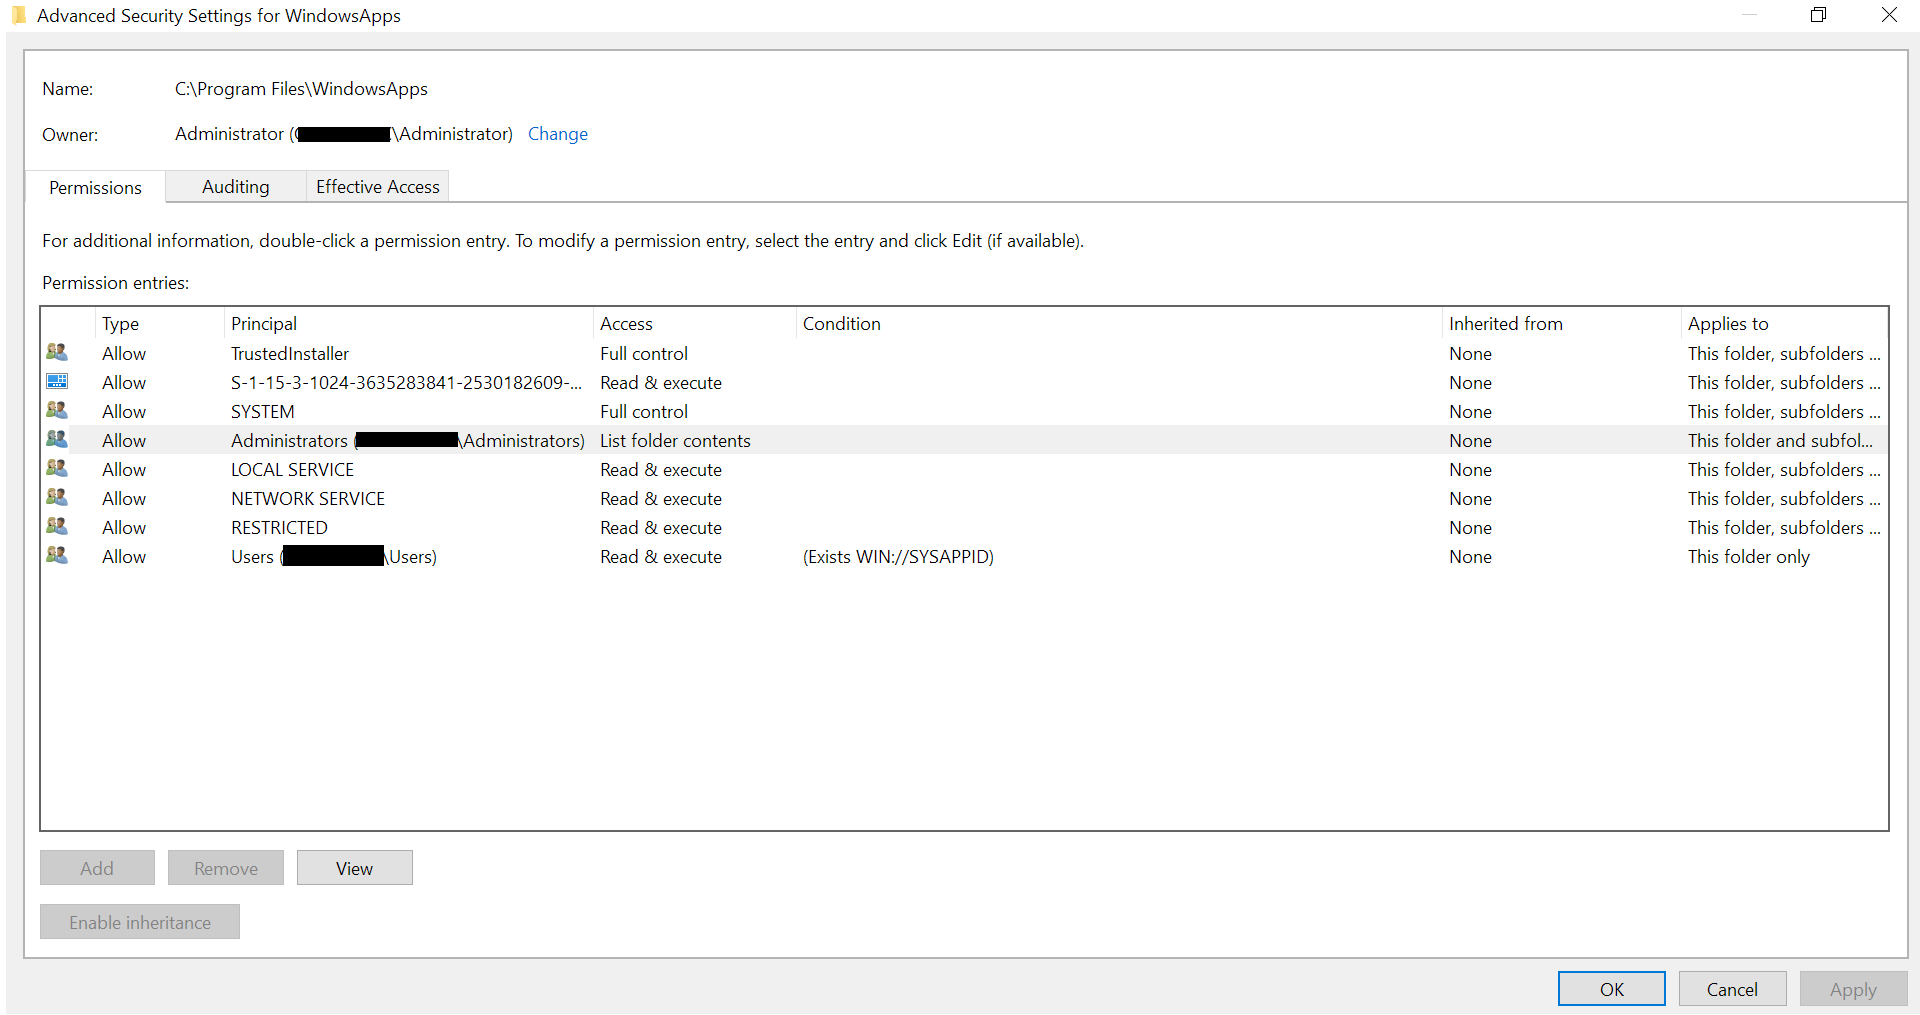Click the folder icon in the title bar
This screenshot has height=1015, width=1920.
tap(18, 15)
